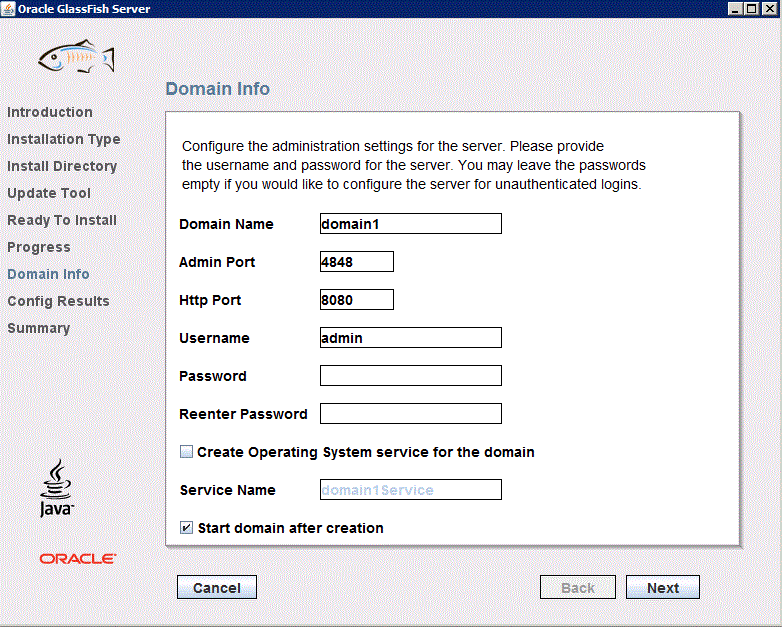Screen dimensions: 782x627
Task: Click the Java icon in title bar
Action: point(8,8)
